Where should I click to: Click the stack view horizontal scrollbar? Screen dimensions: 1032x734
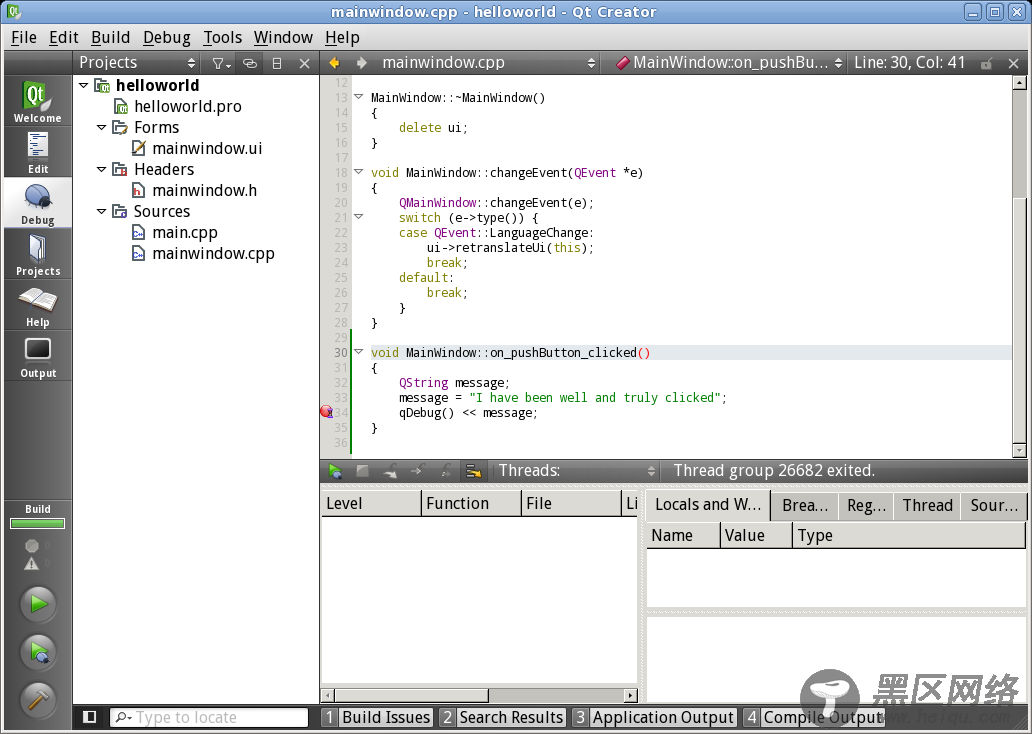(x=479, y=695)
